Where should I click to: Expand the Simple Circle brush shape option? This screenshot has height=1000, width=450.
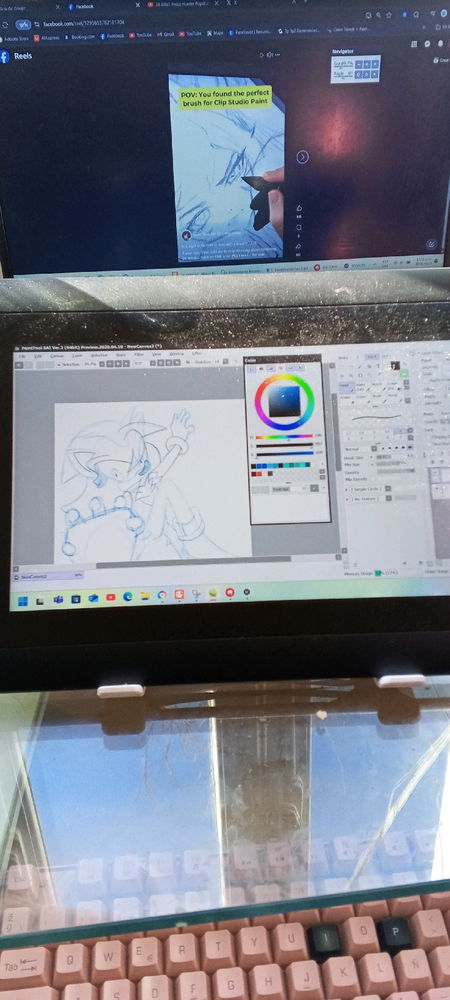click(366, 489)
